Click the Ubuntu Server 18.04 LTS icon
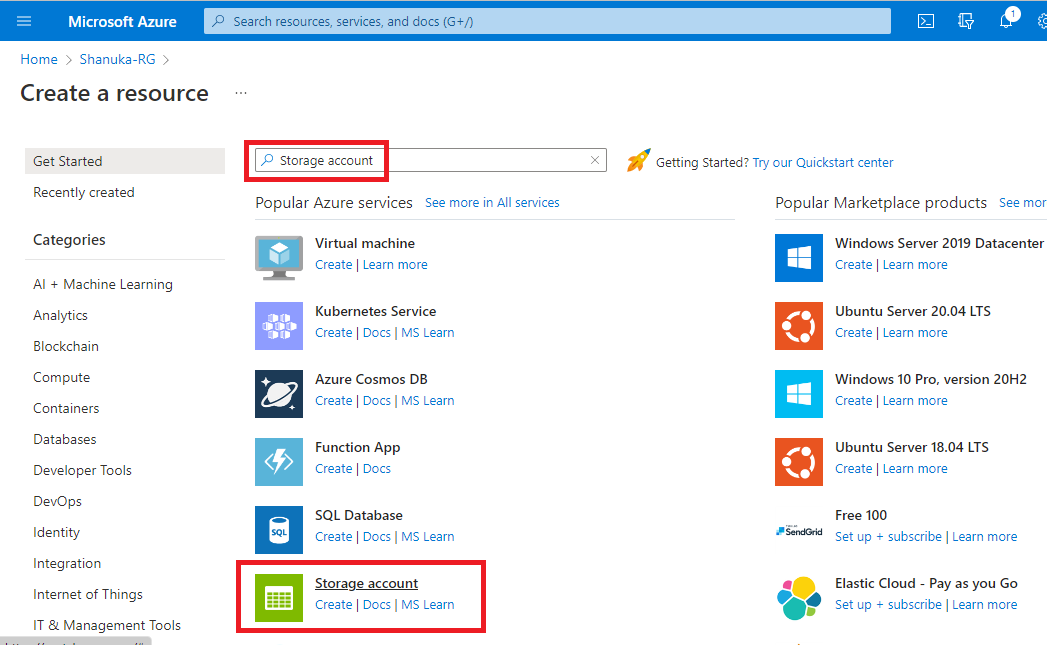Screen dimensions: 1049x645 (799, 462)
